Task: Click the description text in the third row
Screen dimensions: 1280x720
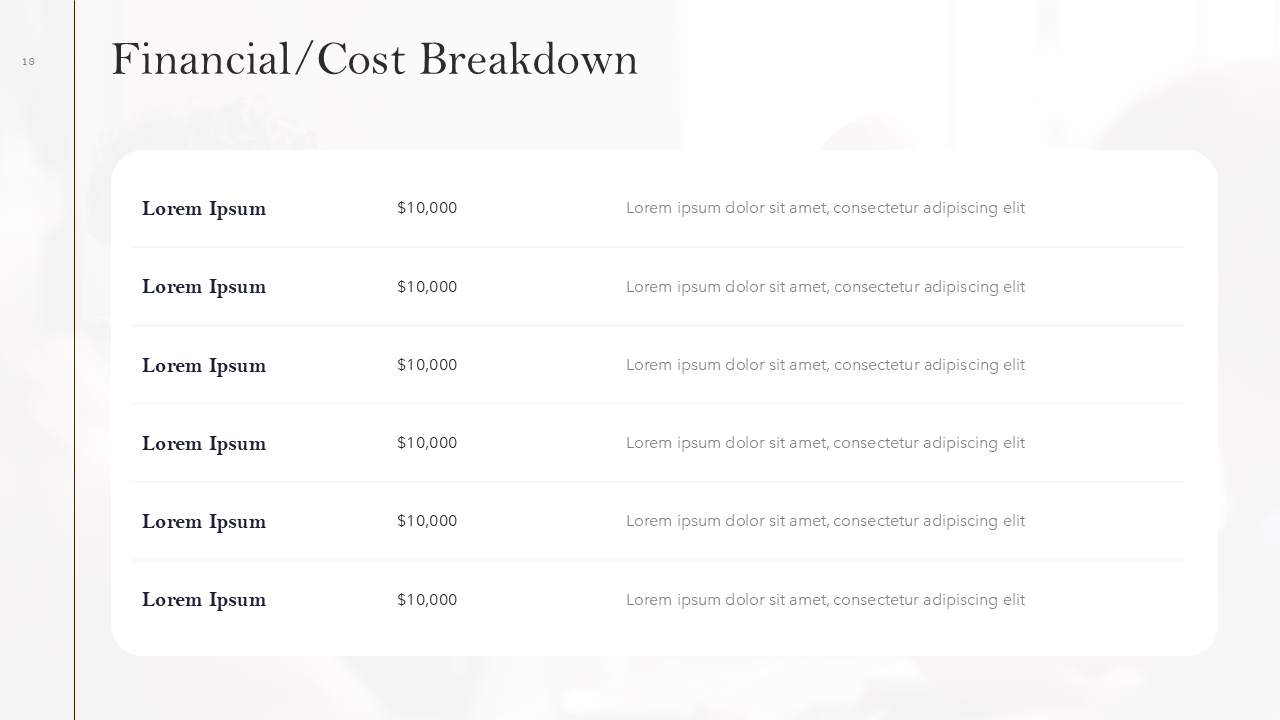Action: click(x=825, y=365)
